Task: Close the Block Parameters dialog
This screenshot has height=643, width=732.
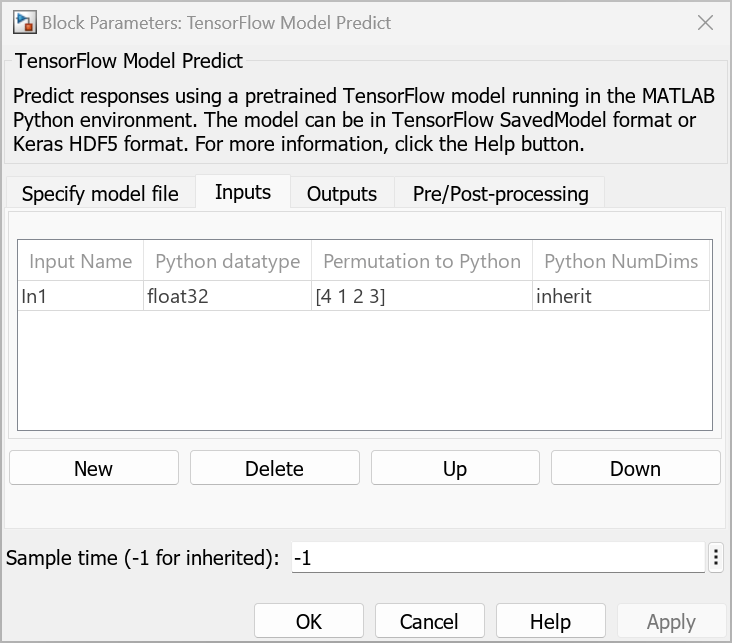Action: click(x=705, y=22)
